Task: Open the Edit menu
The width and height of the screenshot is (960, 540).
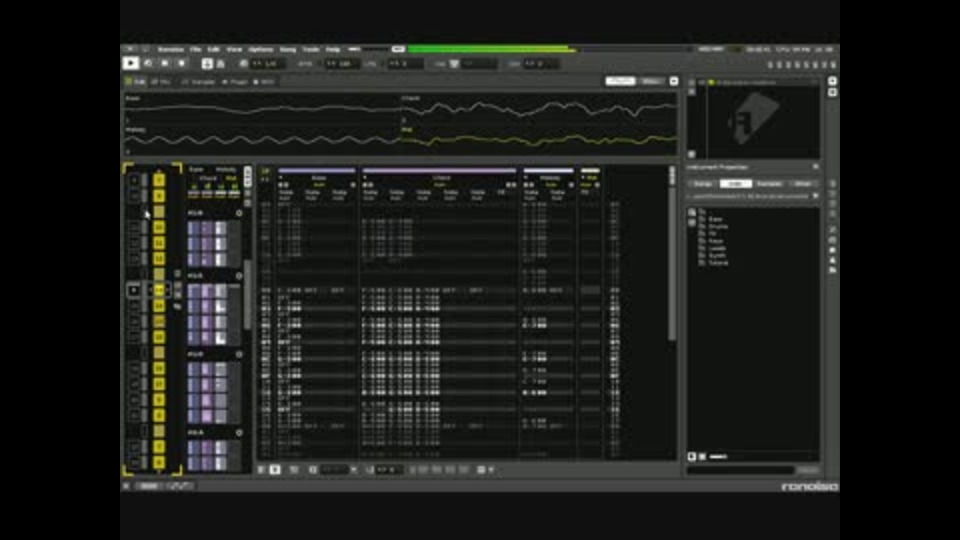Action: tap(213, 49)
